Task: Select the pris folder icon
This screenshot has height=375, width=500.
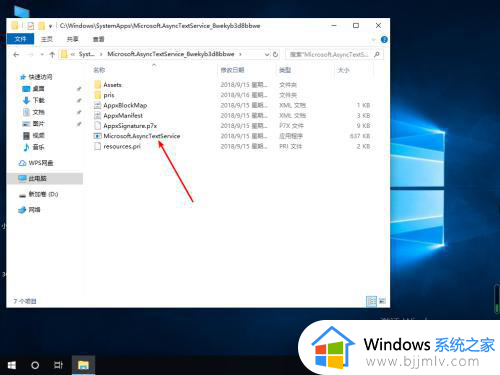Action: (x=97, y=95)
